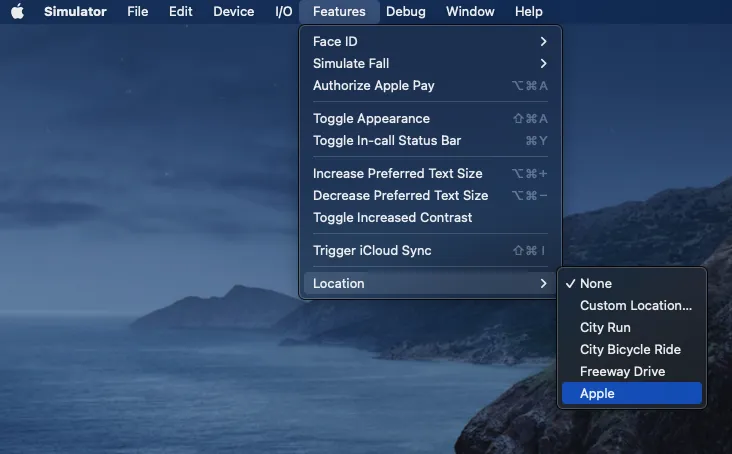Open the Debug menu
Viewport: 732px width, 454px height.
tap(406, 12)
